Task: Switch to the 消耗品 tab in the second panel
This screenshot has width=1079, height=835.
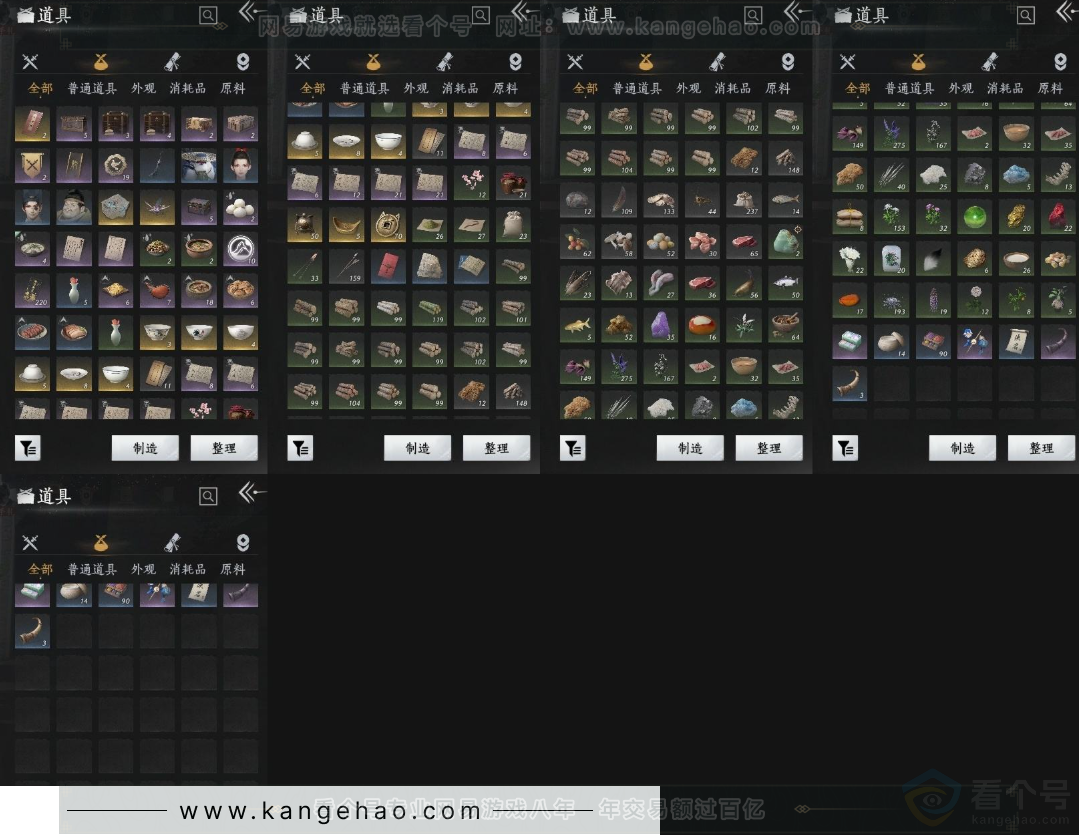Action: [x=460, y=88]
